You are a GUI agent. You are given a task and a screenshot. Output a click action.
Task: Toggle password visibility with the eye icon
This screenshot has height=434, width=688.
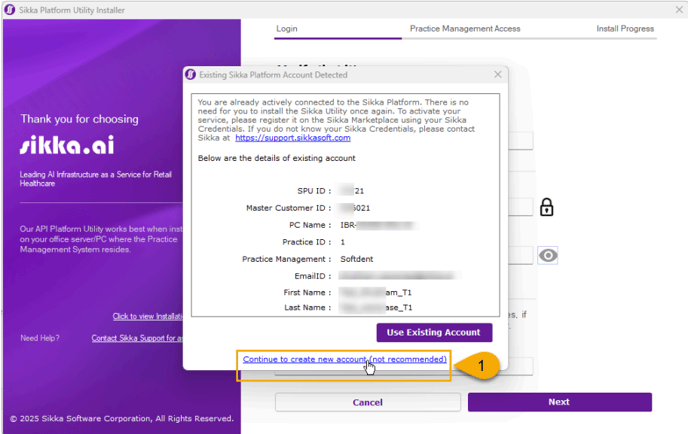[547, 256]
